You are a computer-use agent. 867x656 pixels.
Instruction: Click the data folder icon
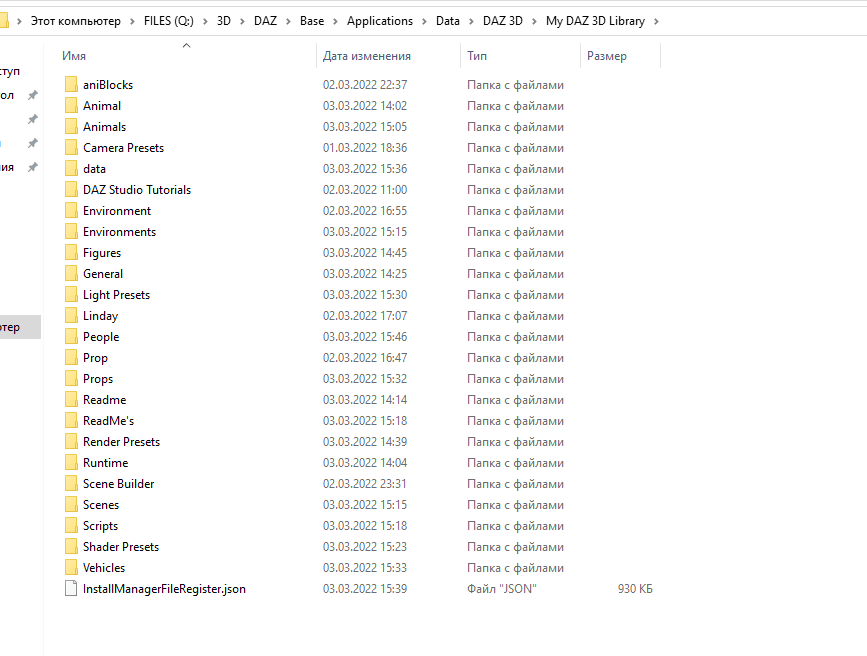pos(71,169)
